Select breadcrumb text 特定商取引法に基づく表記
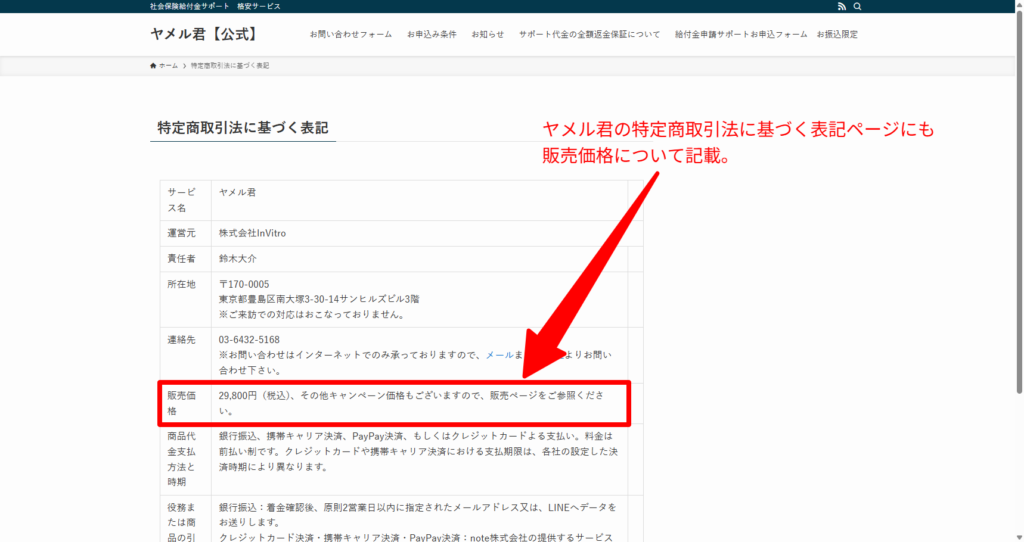This screenshot has height=542, width=1024. coord(230,65)
